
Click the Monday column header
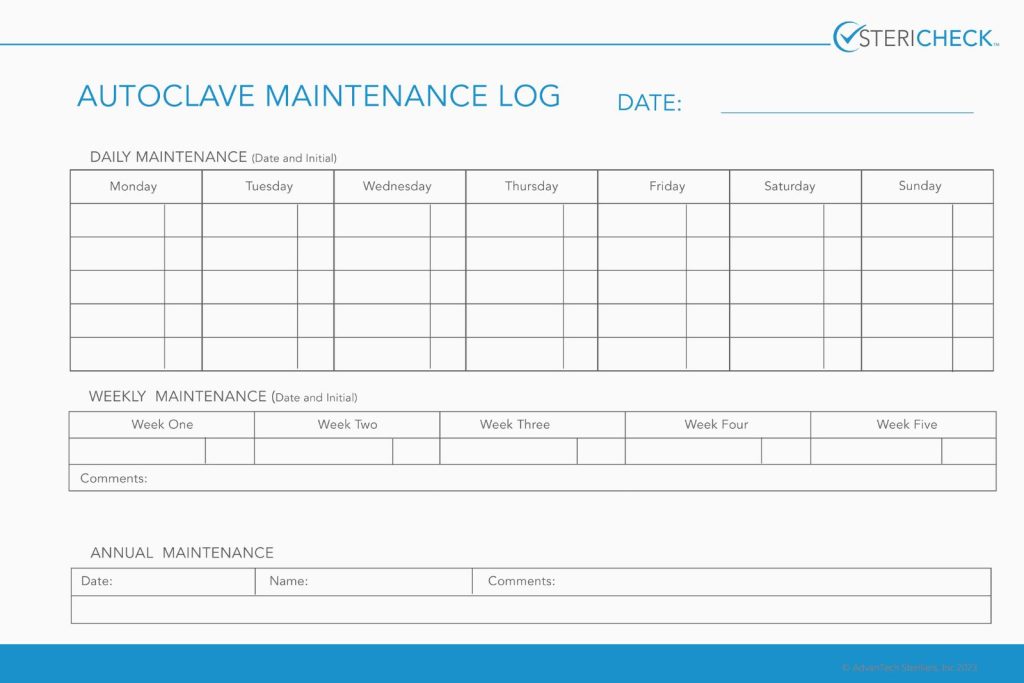point(134,186)
